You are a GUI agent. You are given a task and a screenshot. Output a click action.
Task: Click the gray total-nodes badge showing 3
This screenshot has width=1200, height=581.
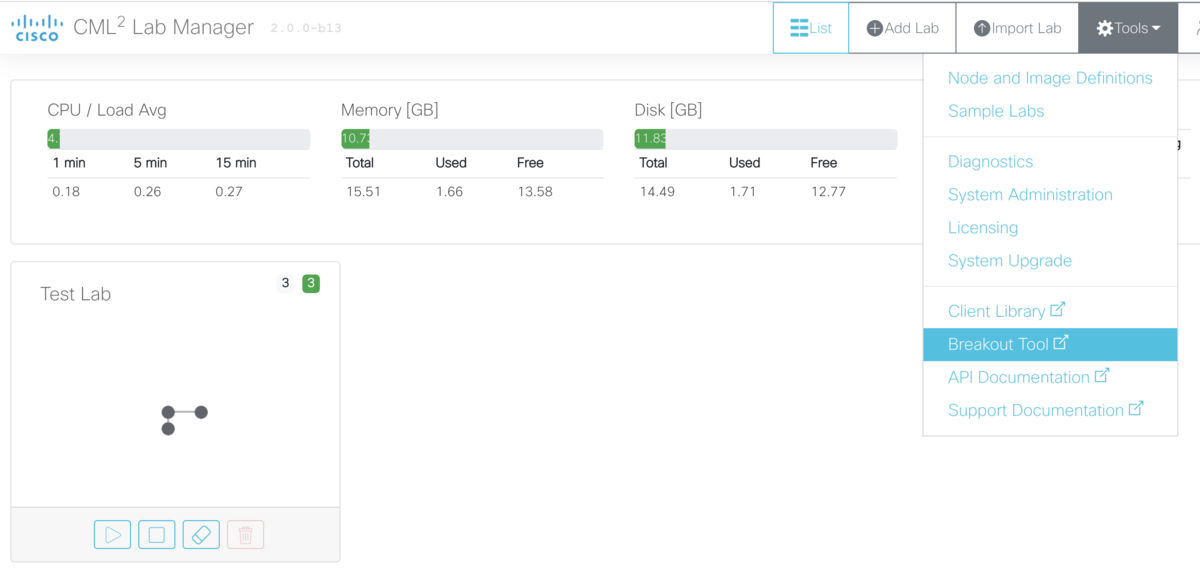coord(285,283)
